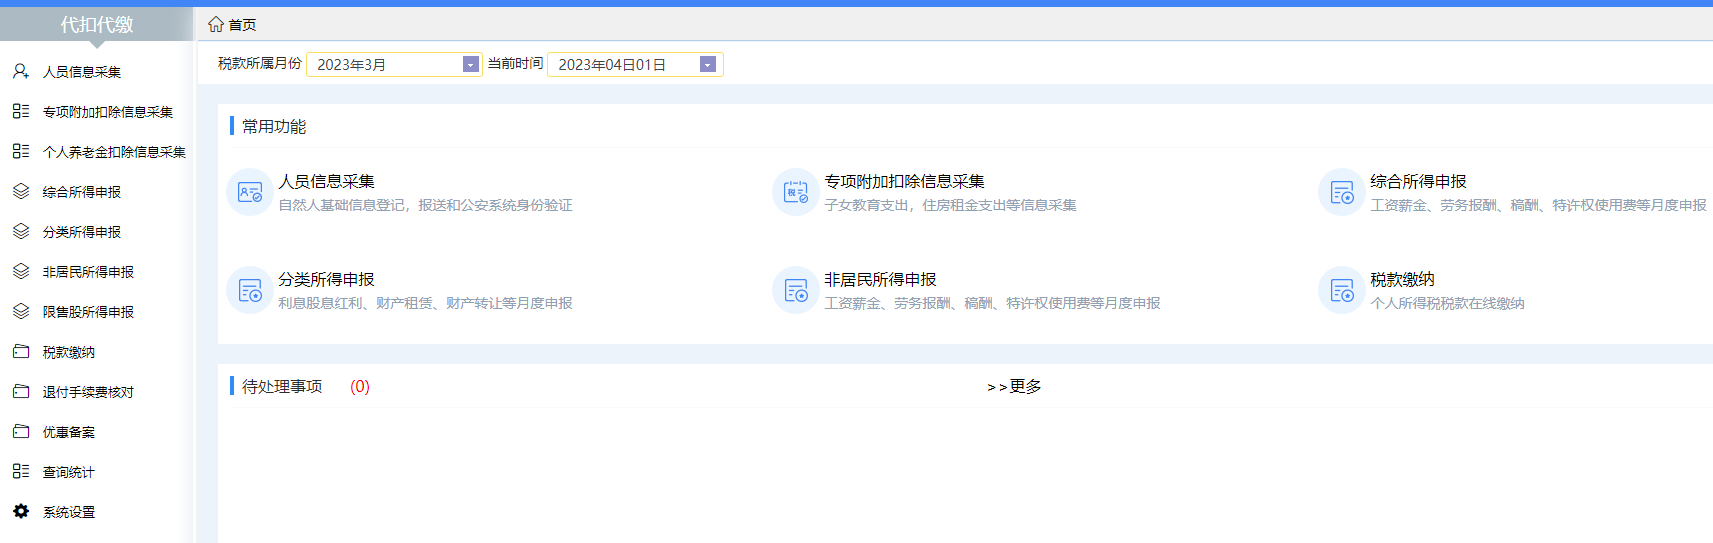Click the round 人员信息采集 card icon
The height and width of the screenshot is (543, 1713).
coord(250,192)
